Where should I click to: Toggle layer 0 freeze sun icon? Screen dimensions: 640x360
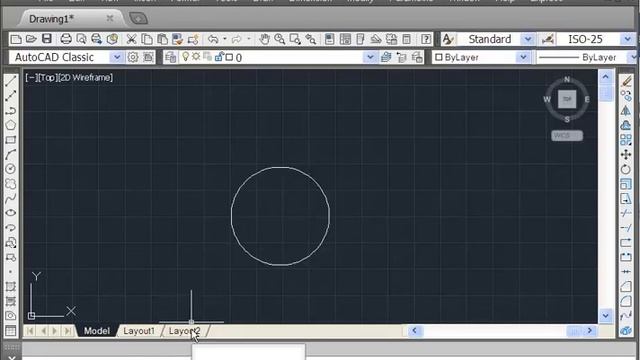pos(196,56)
